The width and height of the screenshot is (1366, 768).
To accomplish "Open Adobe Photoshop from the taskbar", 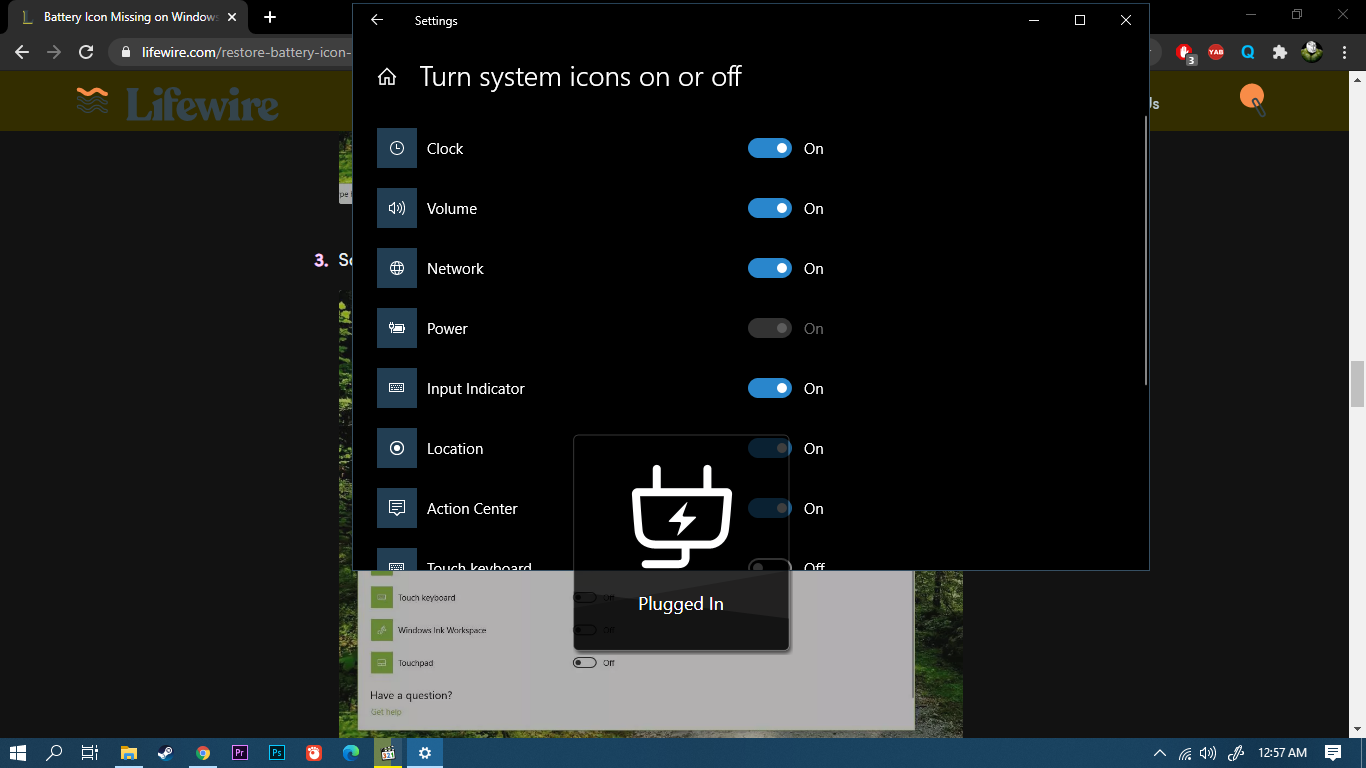I will 277,753.
